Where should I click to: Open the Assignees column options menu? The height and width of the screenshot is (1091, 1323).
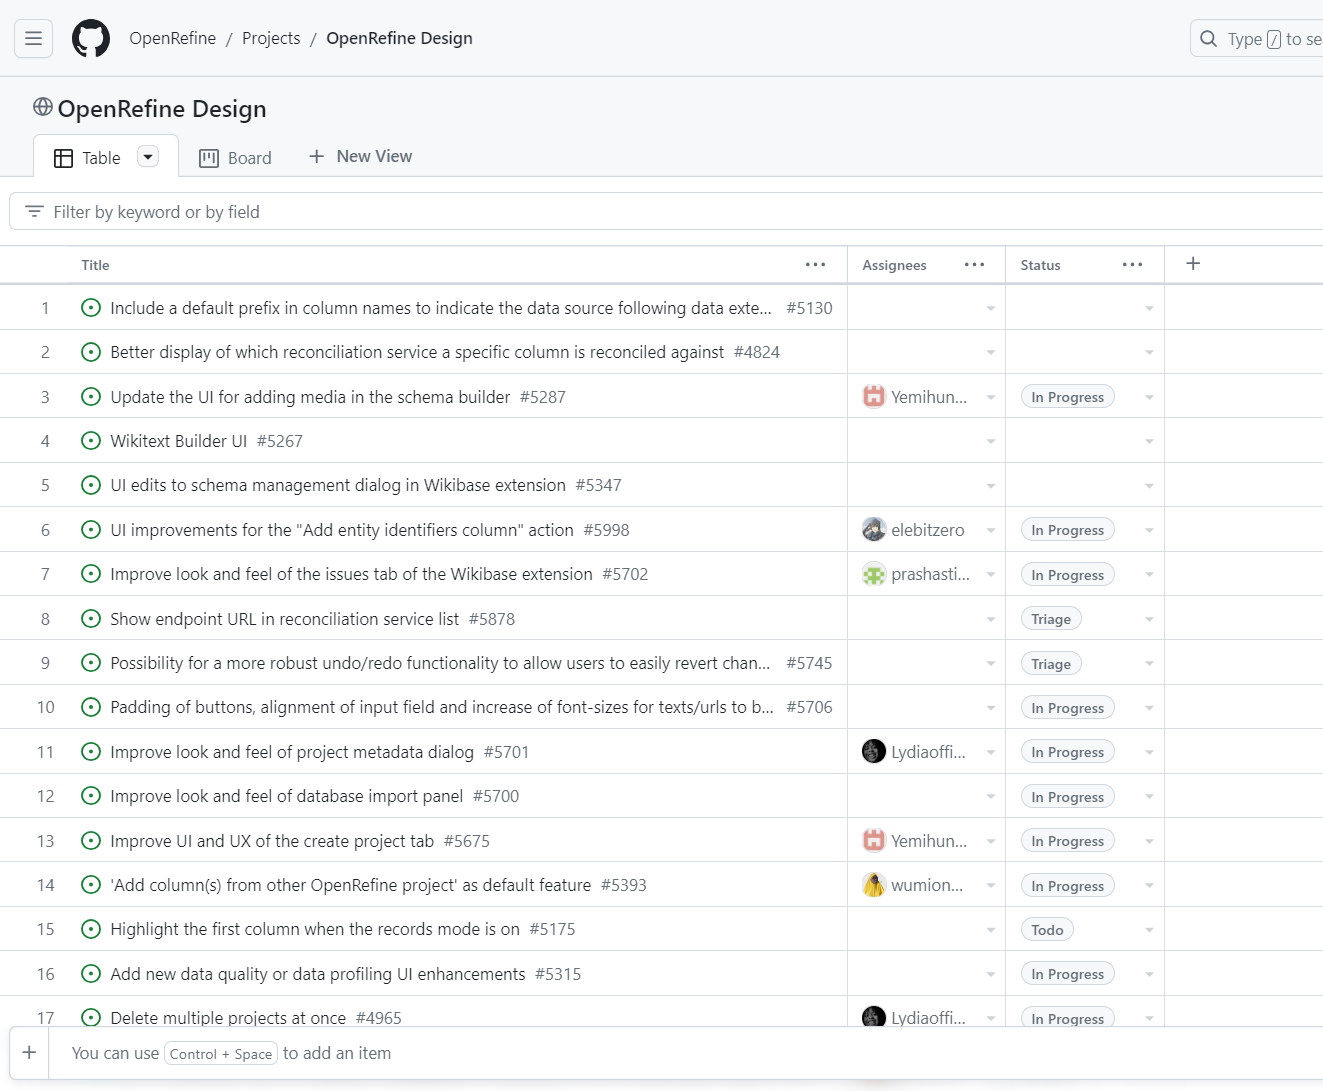click(x=974, y=264)
